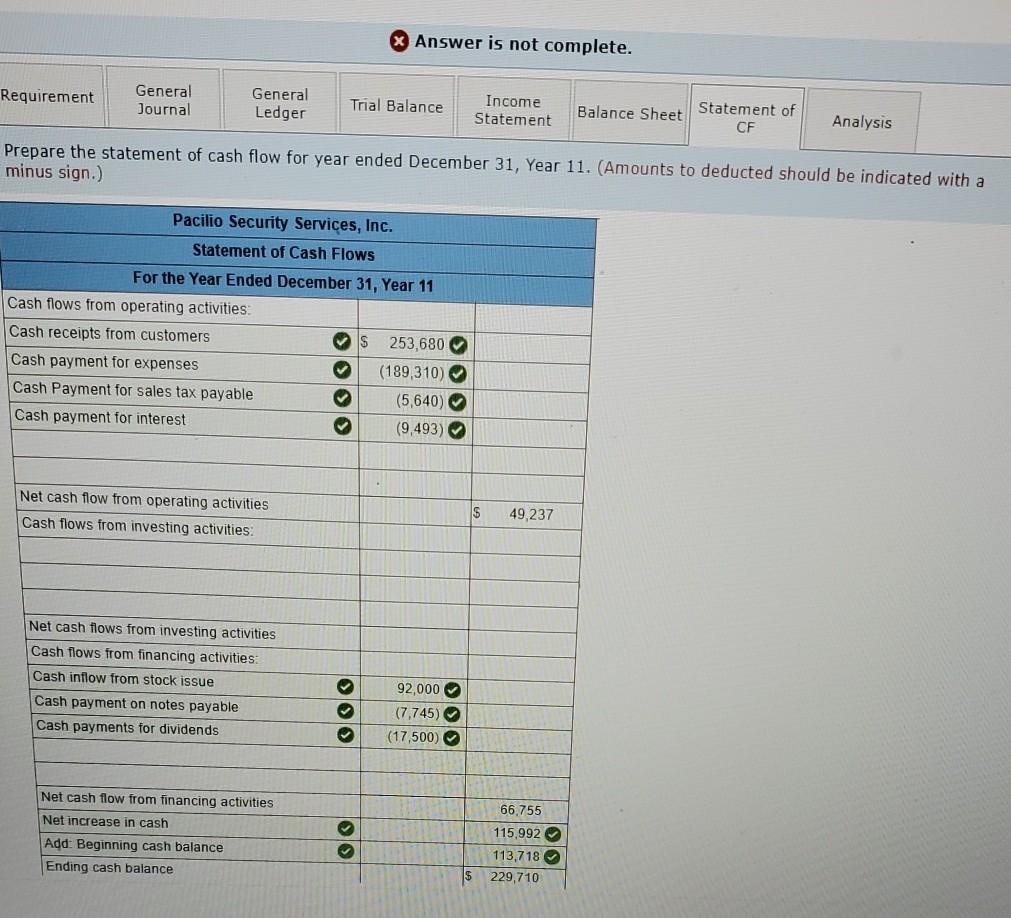Viewport: 1011px width, 918px height.
Task: Select the Cash inflow from stock issue label
Action: click(x=123, y=679)
